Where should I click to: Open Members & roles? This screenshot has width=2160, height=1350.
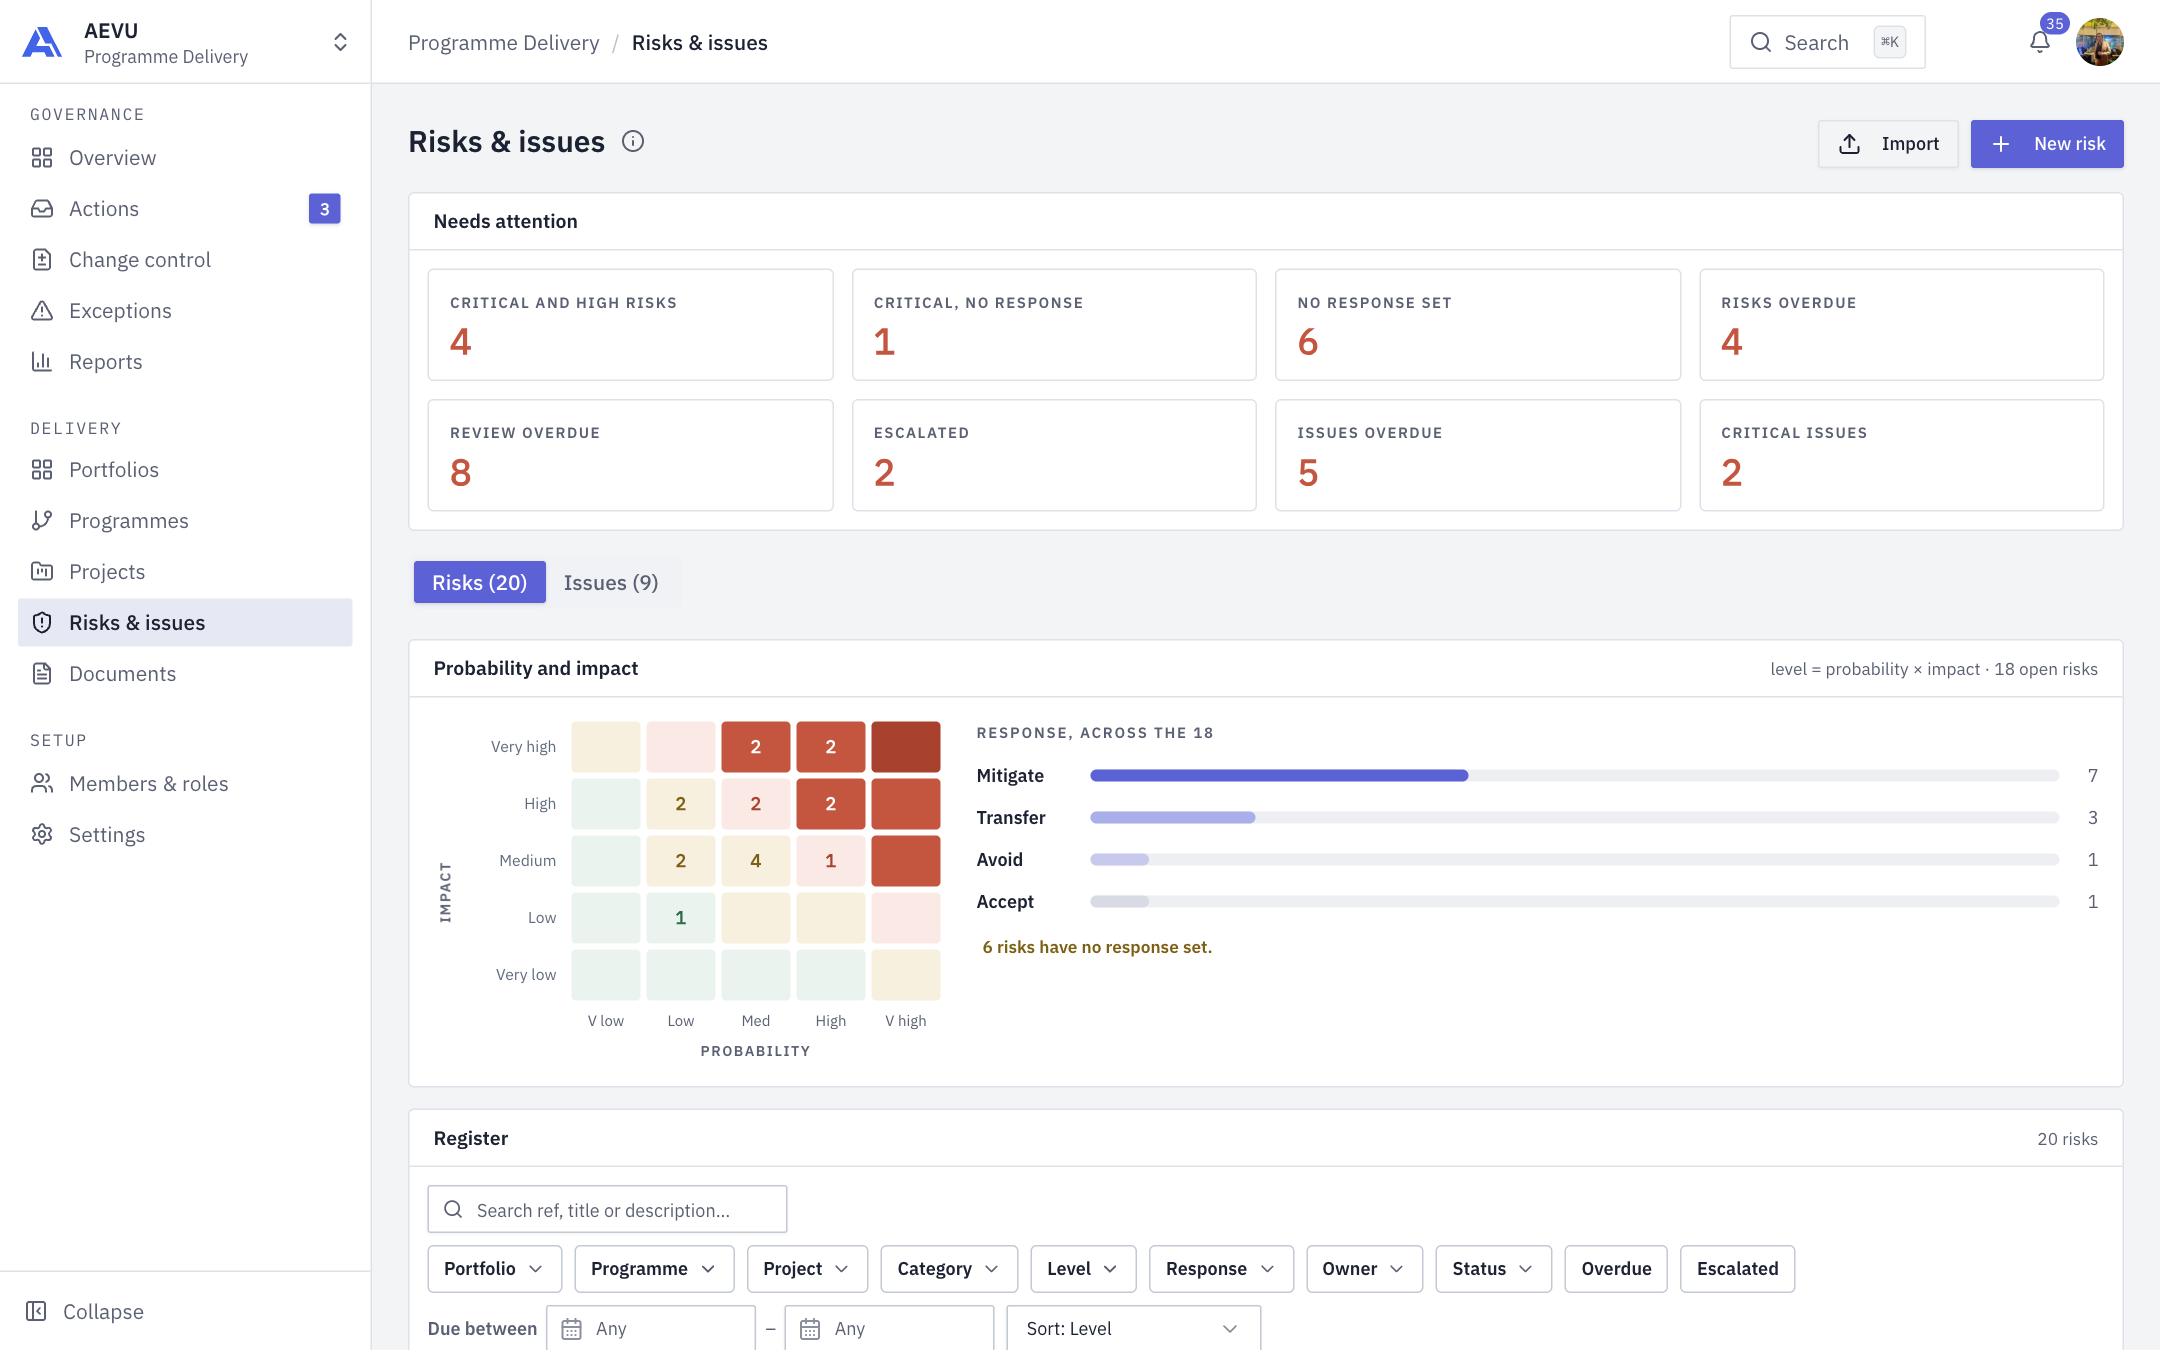pos(185,784)
